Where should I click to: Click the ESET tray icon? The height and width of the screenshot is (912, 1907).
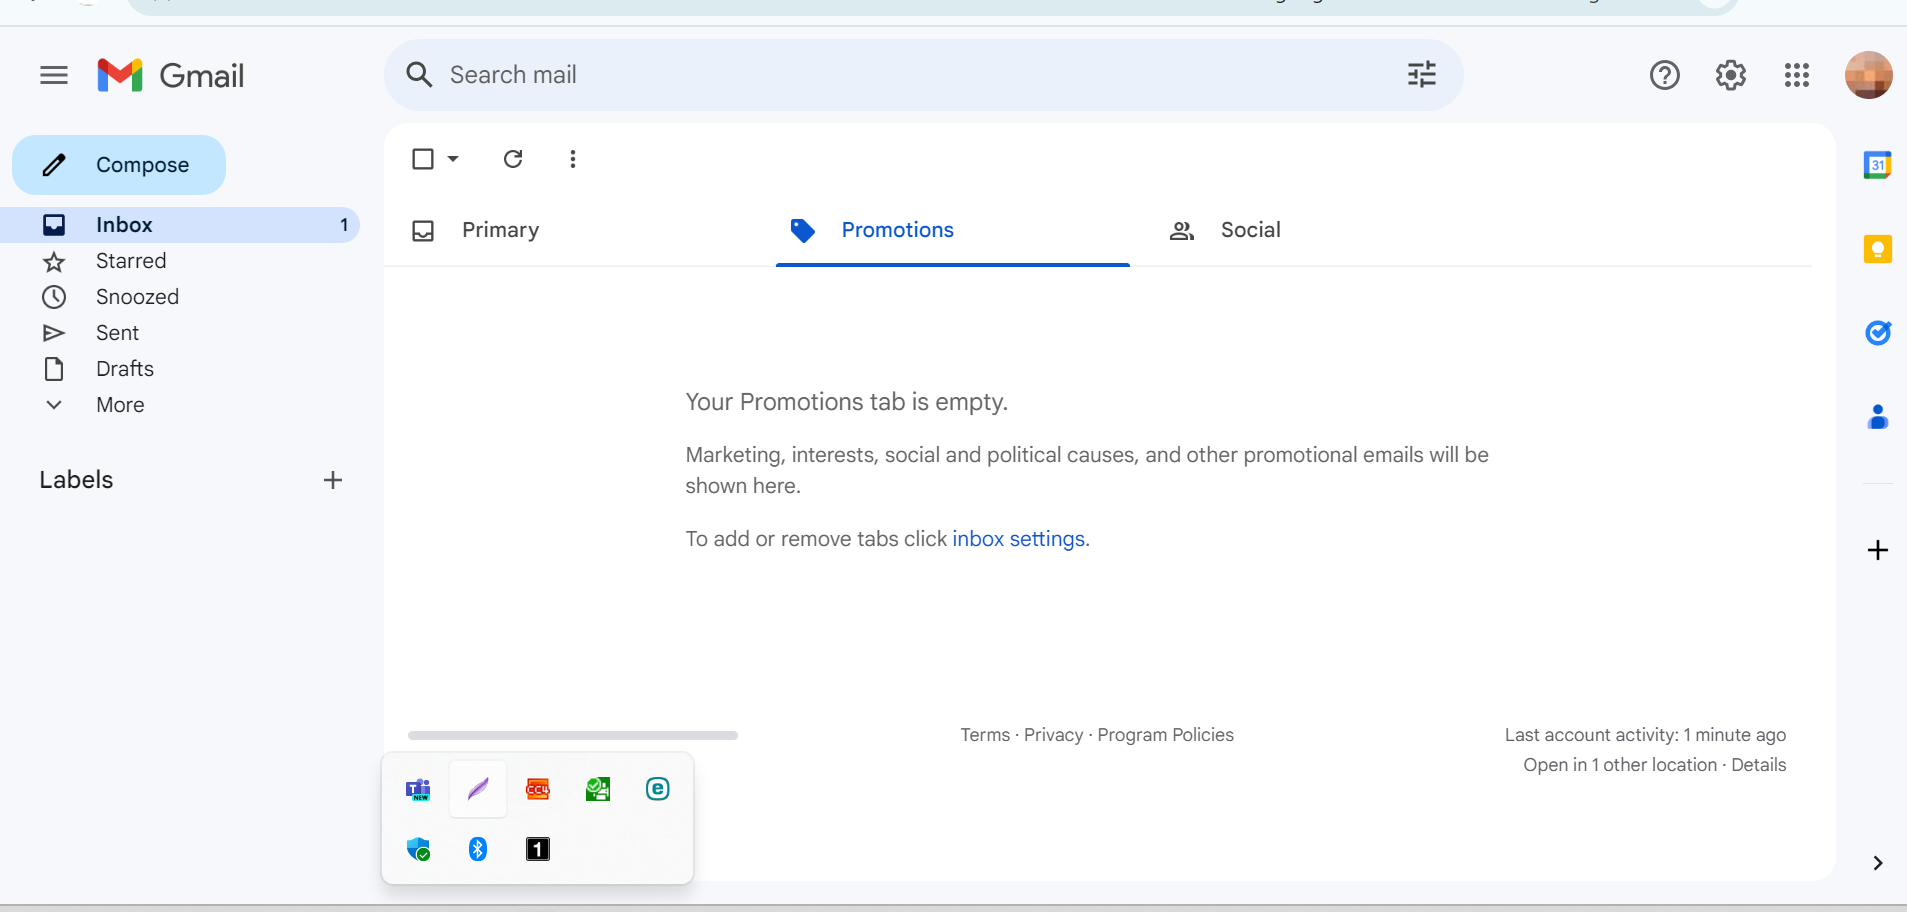tap(658, 789)
